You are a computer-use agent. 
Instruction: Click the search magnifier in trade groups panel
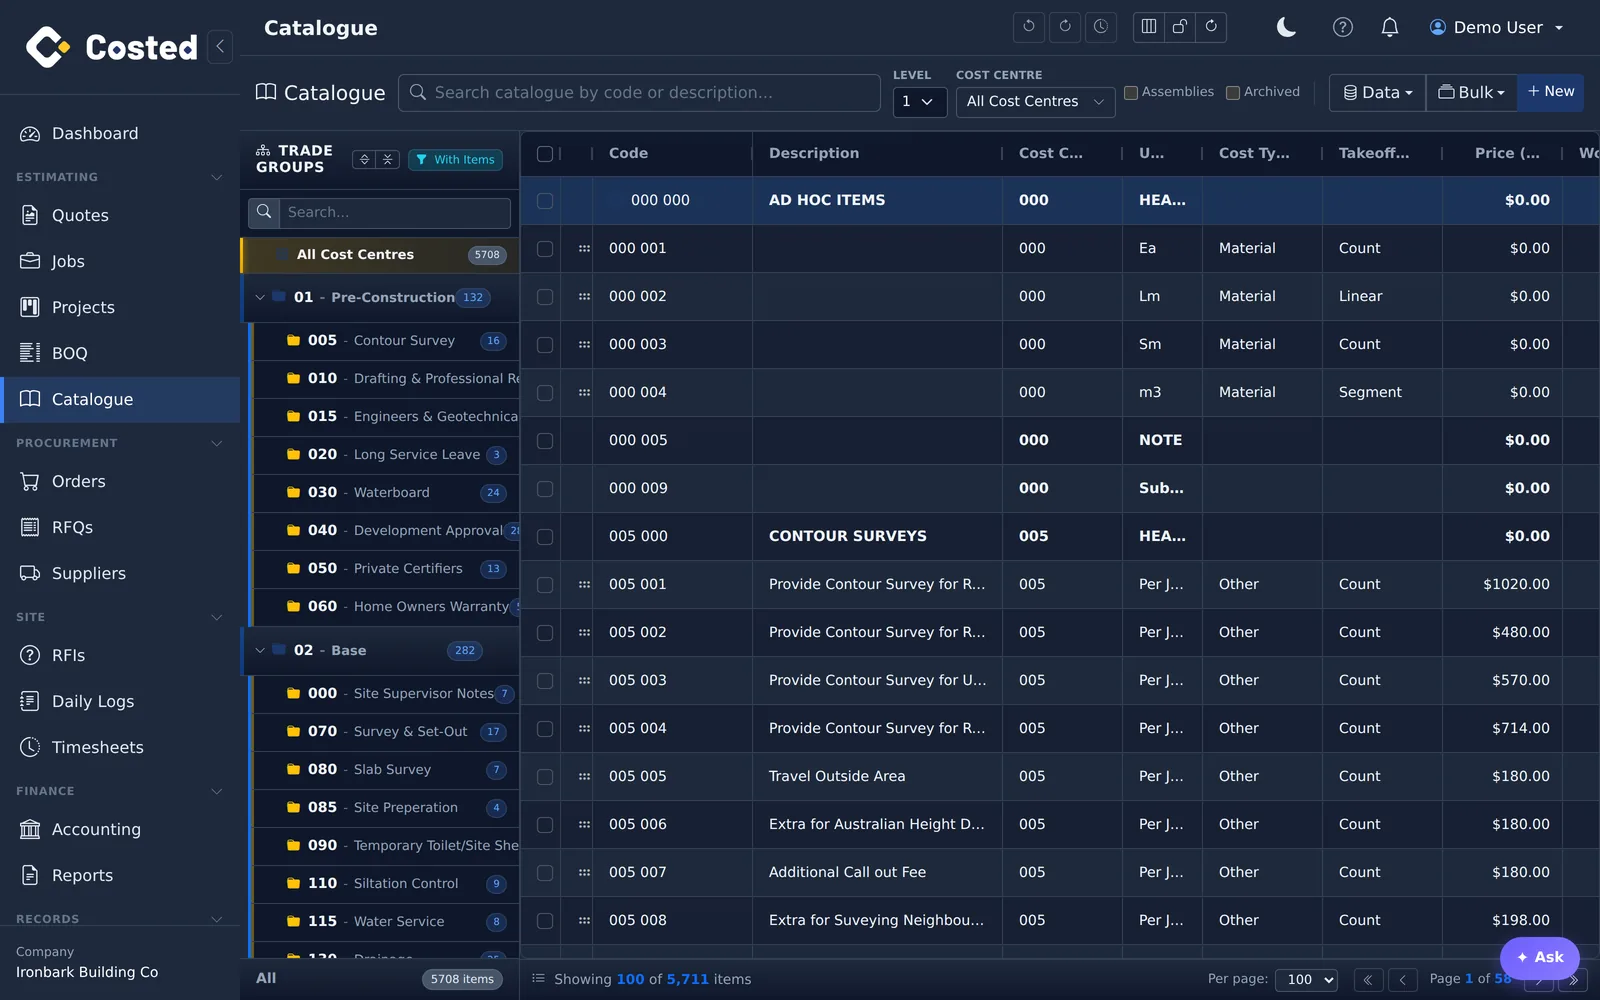tap(264, 212)
